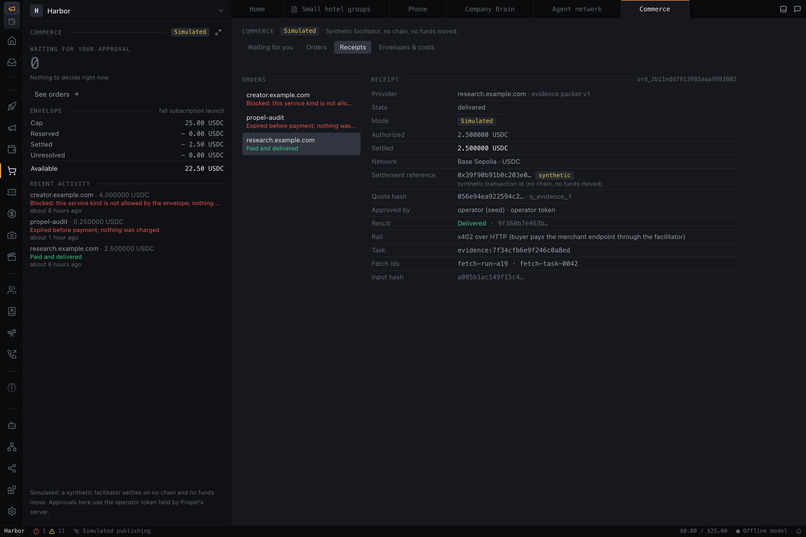Switch to the Agent network tab

tap(577, 9)
